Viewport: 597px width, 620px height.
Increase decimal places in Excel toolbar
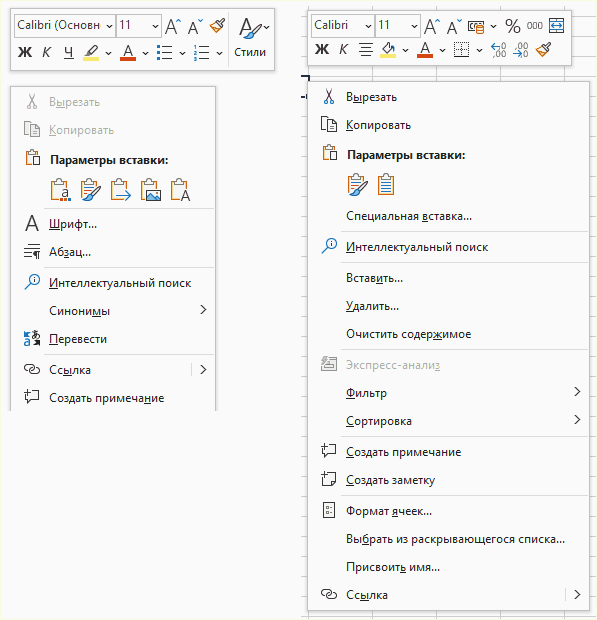pyautogui.click(x=499, y=50)
